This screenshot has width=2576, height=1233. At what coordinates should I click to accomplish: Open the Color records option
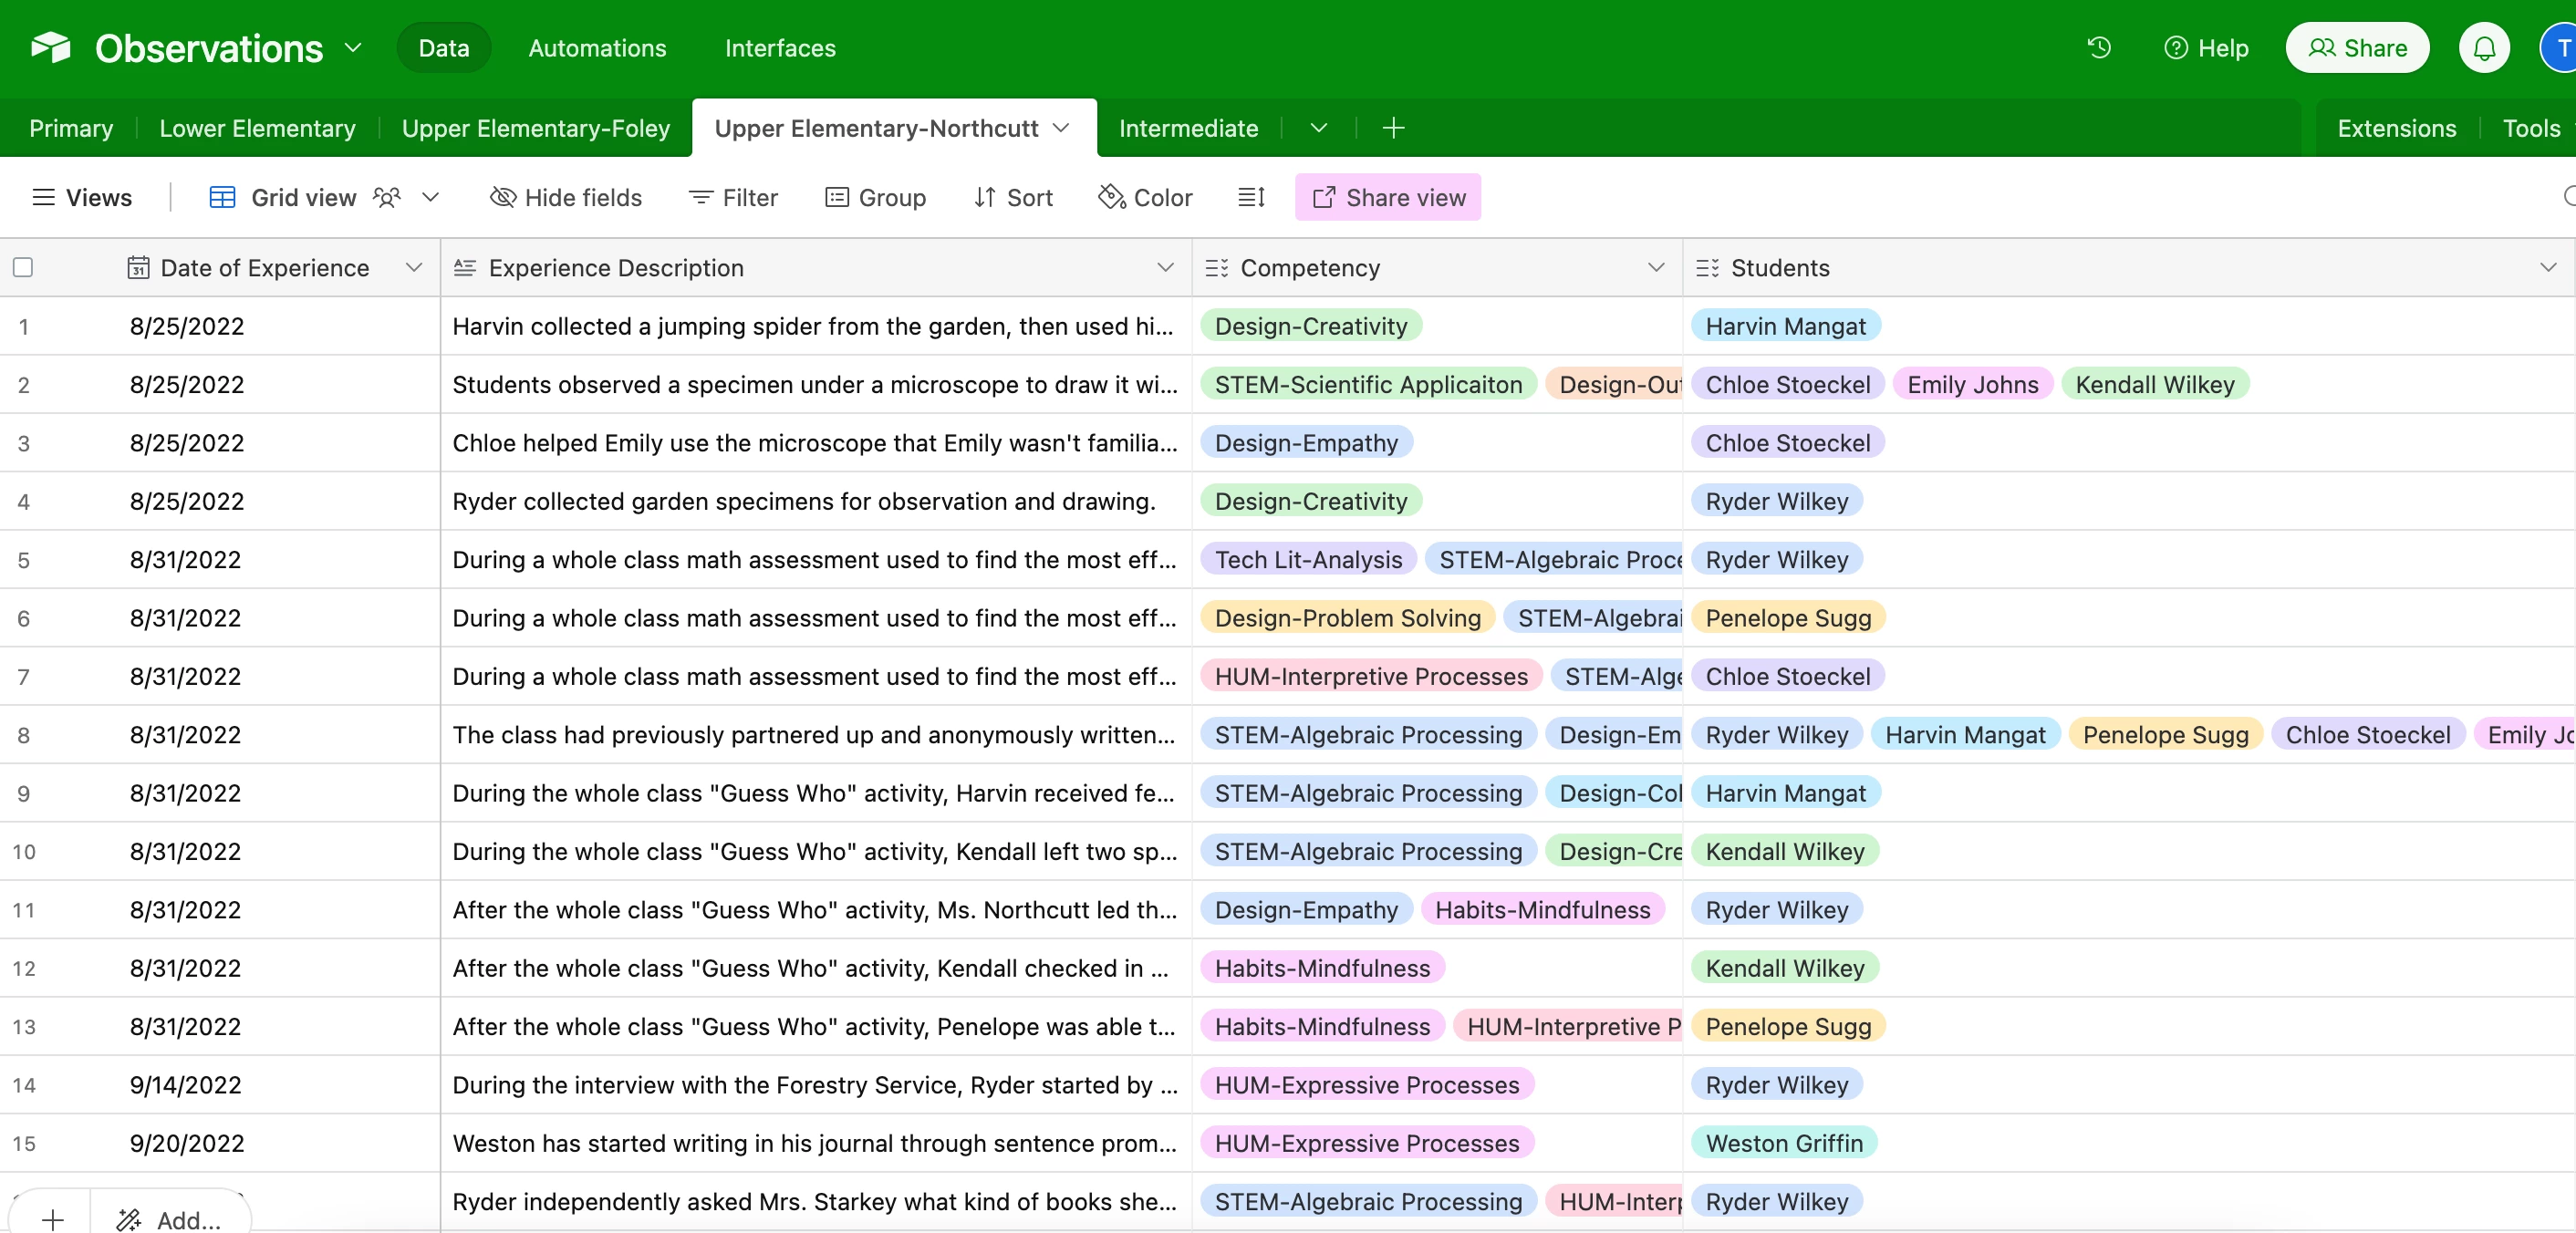pos(1145,197)
